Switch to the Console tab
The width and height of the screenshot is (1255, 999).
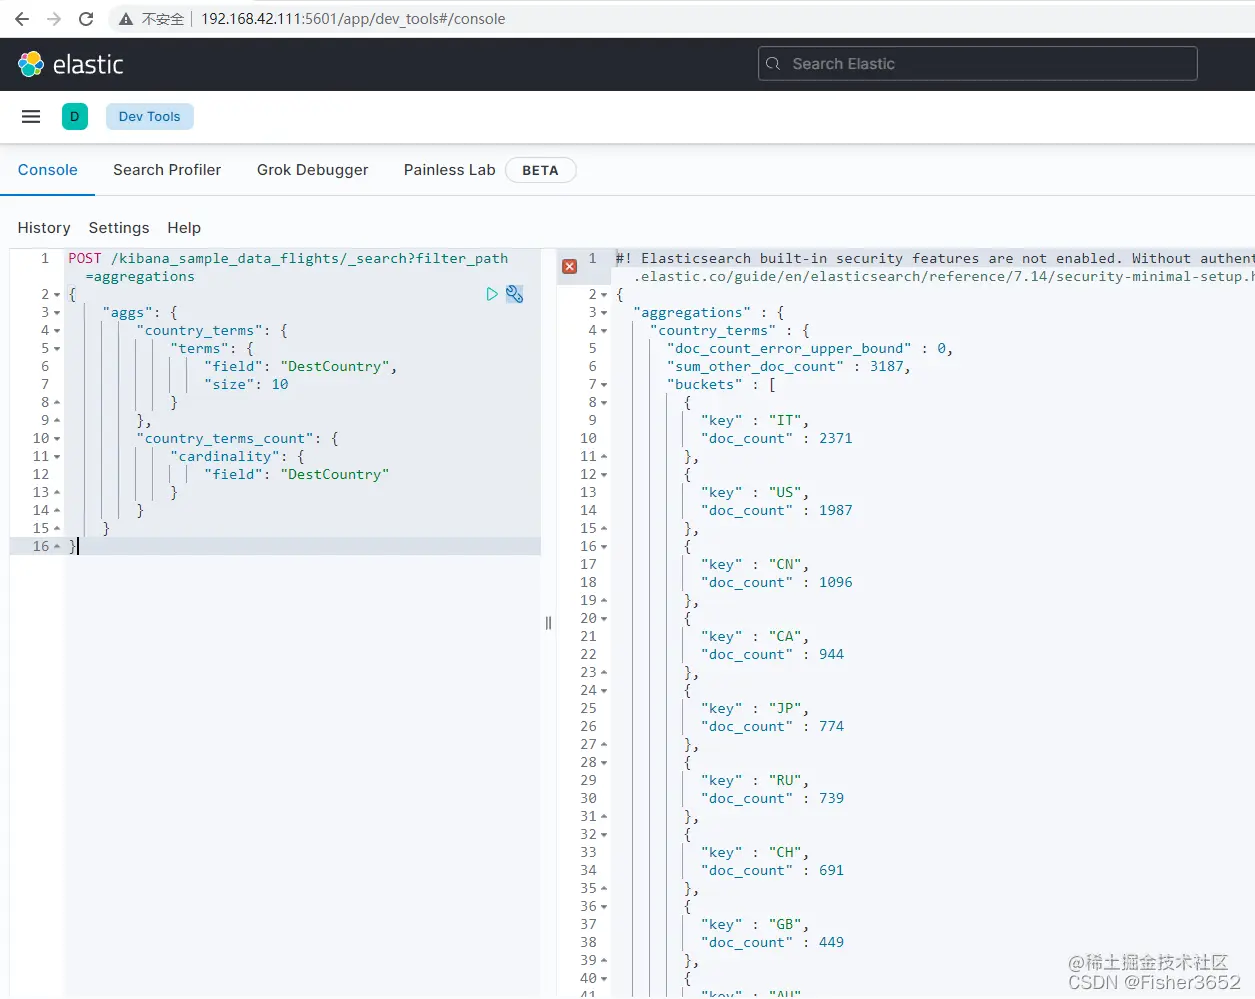point(48,170)
